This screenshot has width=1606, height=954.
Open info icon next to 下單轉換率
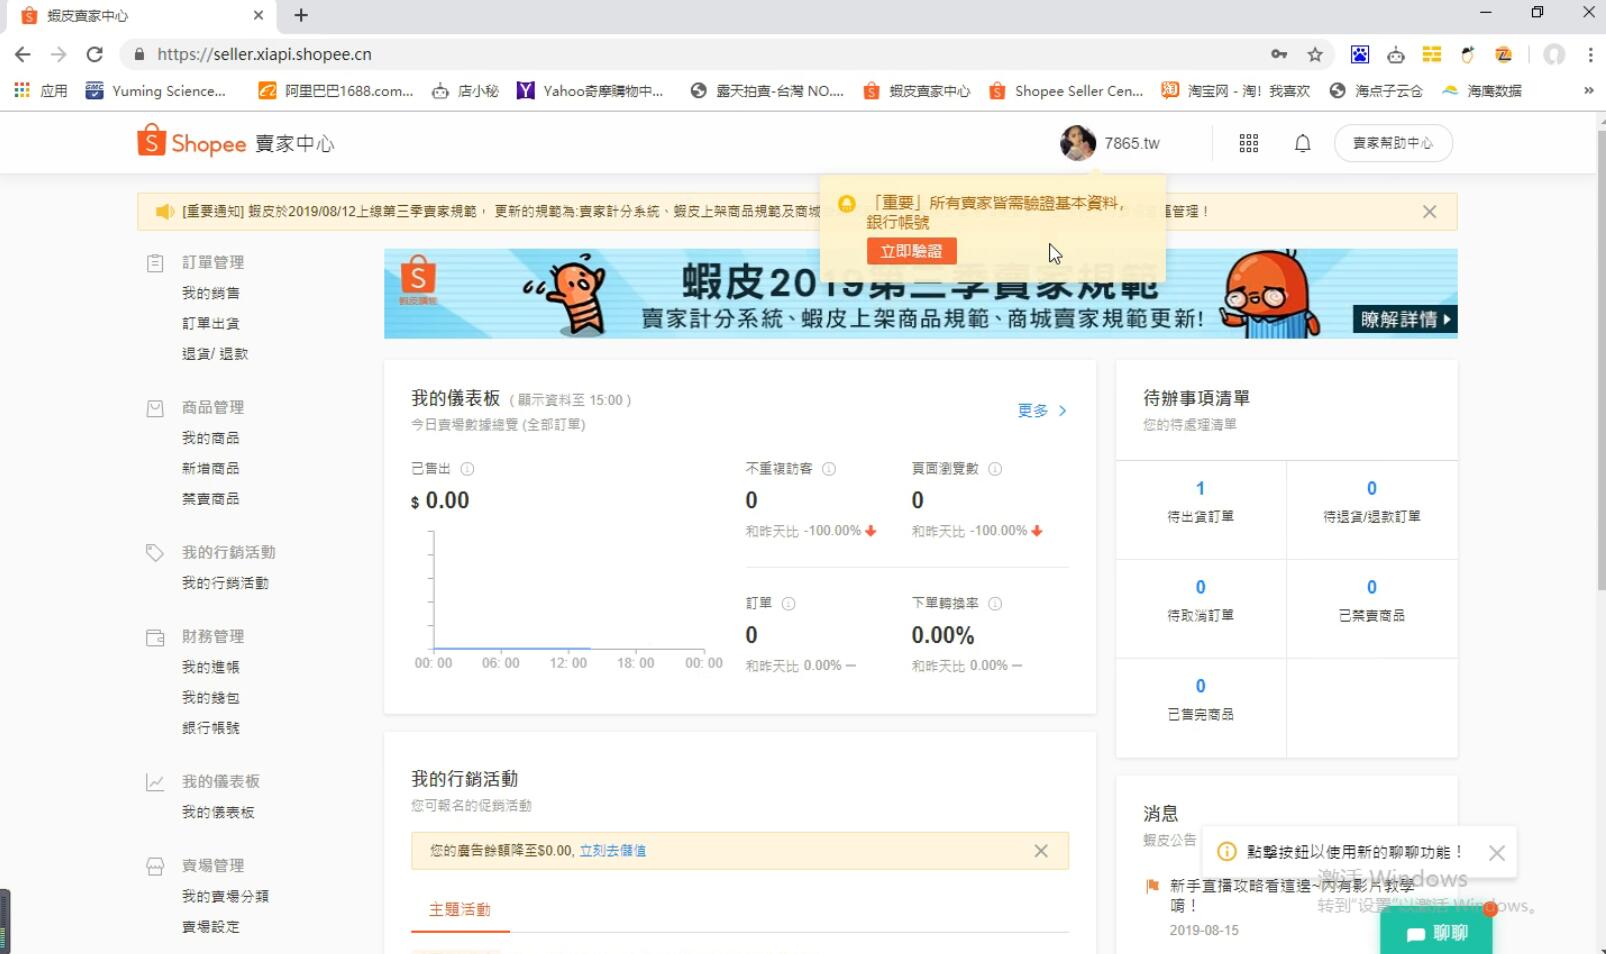[995, 604]
